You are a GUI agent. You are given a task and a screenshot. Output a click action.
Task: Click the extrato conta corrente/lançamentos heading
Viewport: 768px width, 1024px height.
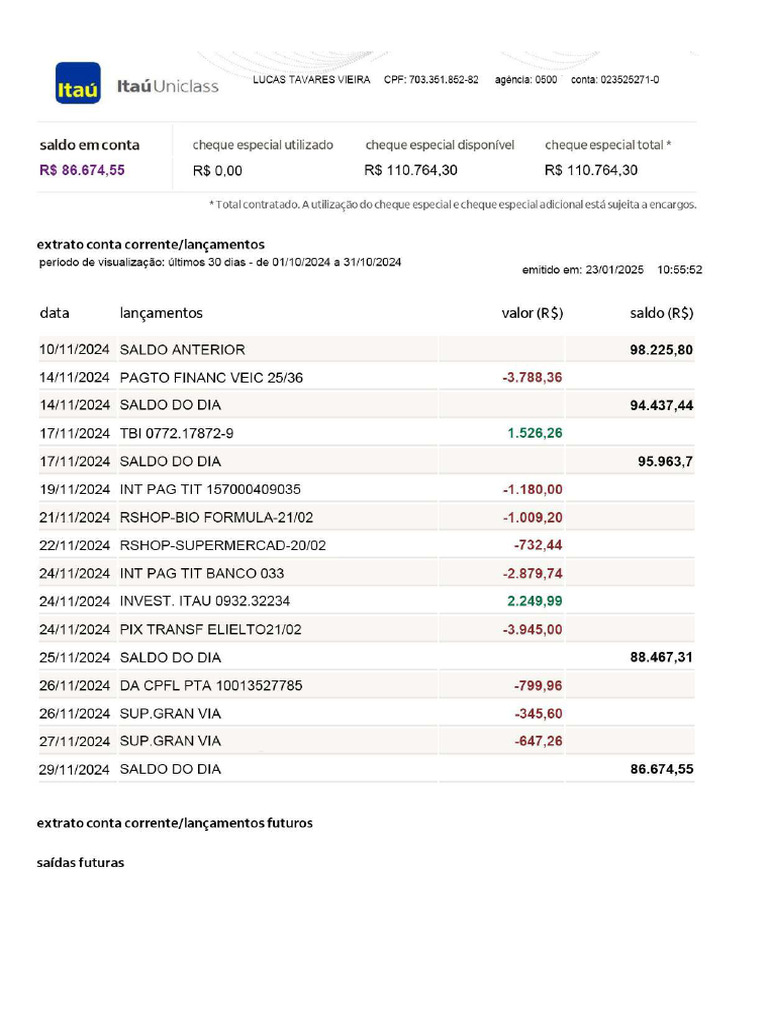coord(150,244)
